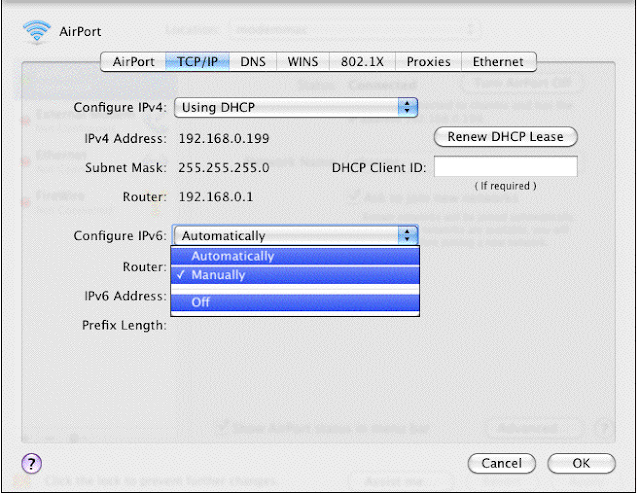Click the AirPort title next to Wi-Fi icon

pyautogui.click(x=80, y=32)
